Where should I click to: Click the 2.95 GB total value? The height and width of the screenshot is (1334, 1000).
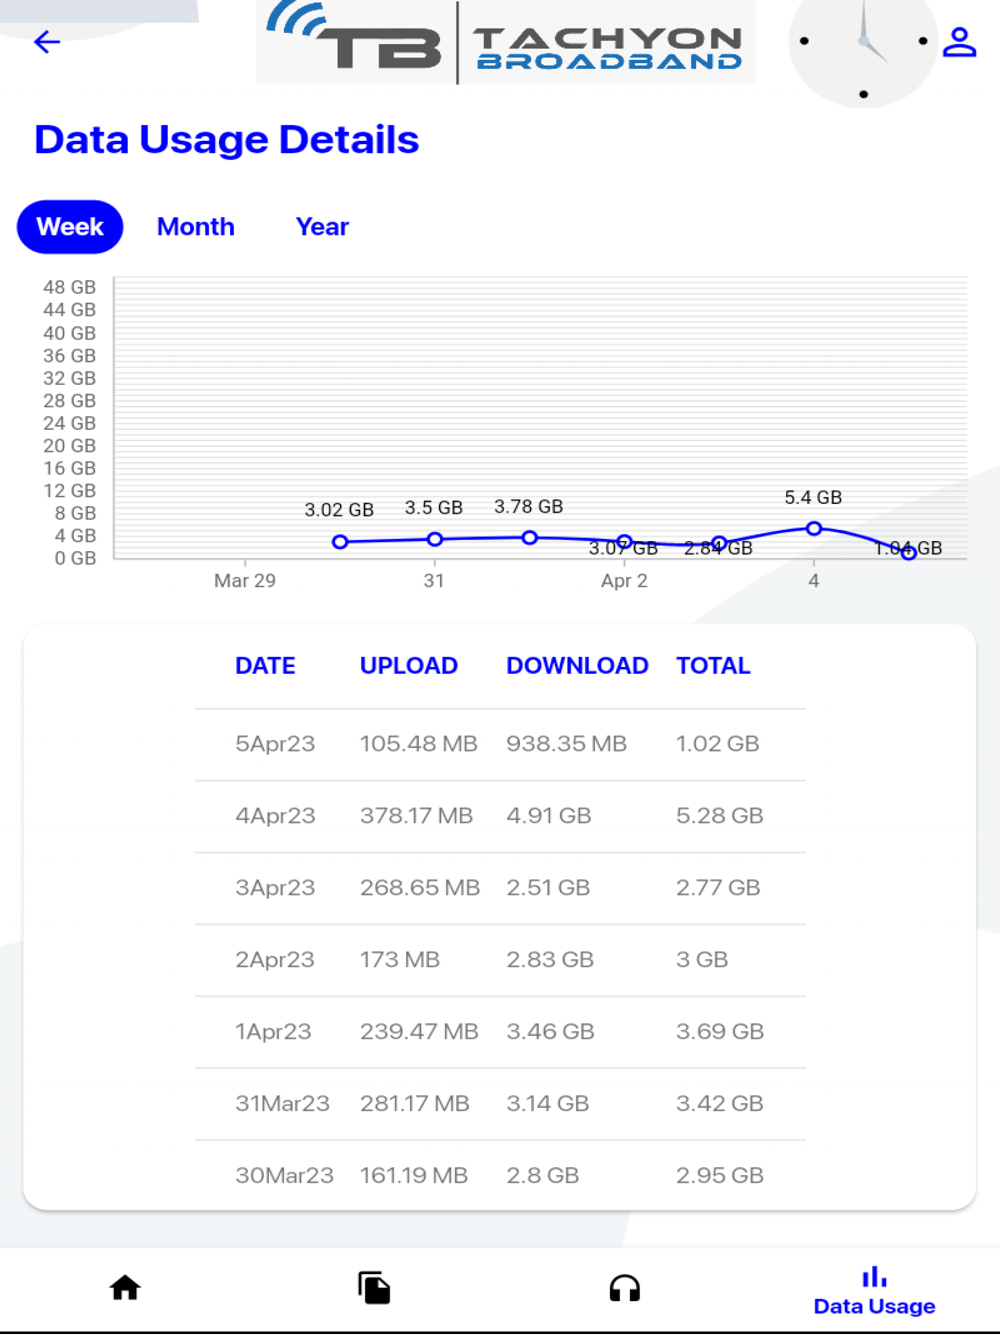point(720,1176)
